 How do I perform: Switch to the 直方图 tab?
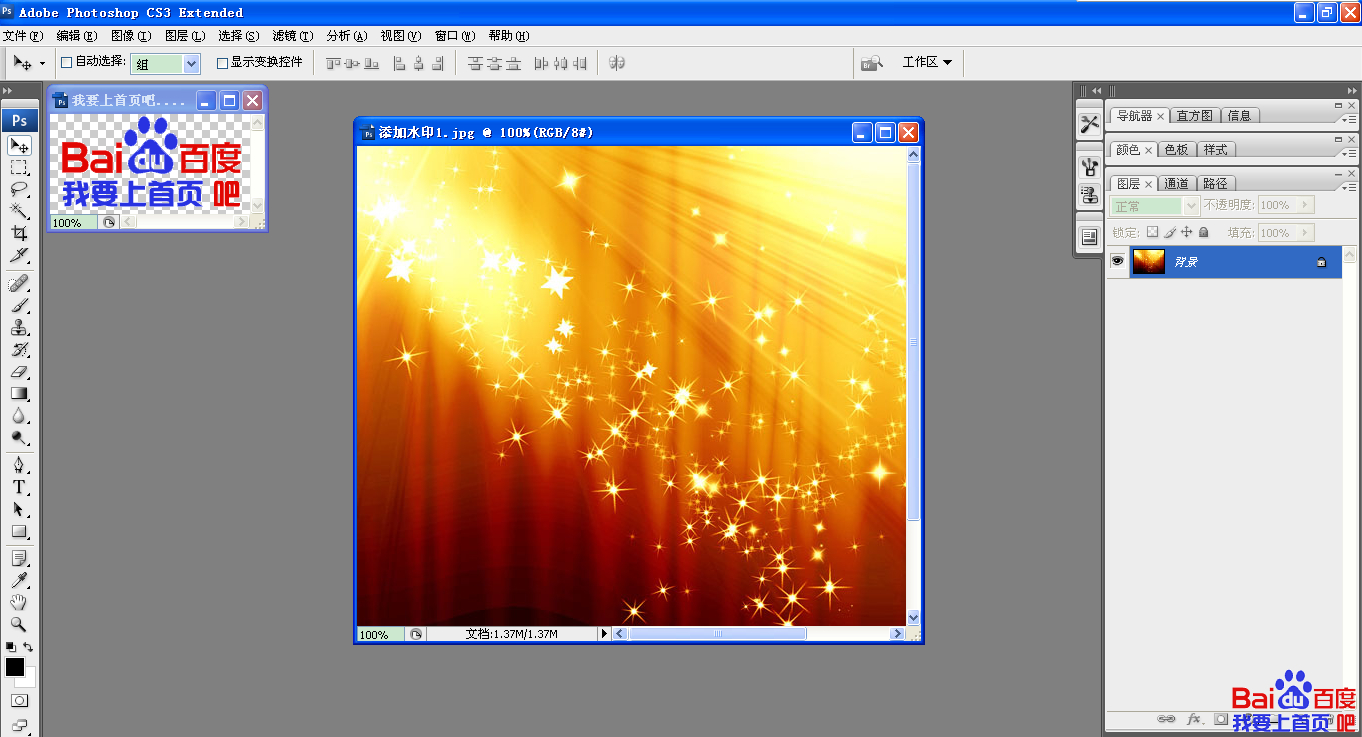[x=1194, y=116]
